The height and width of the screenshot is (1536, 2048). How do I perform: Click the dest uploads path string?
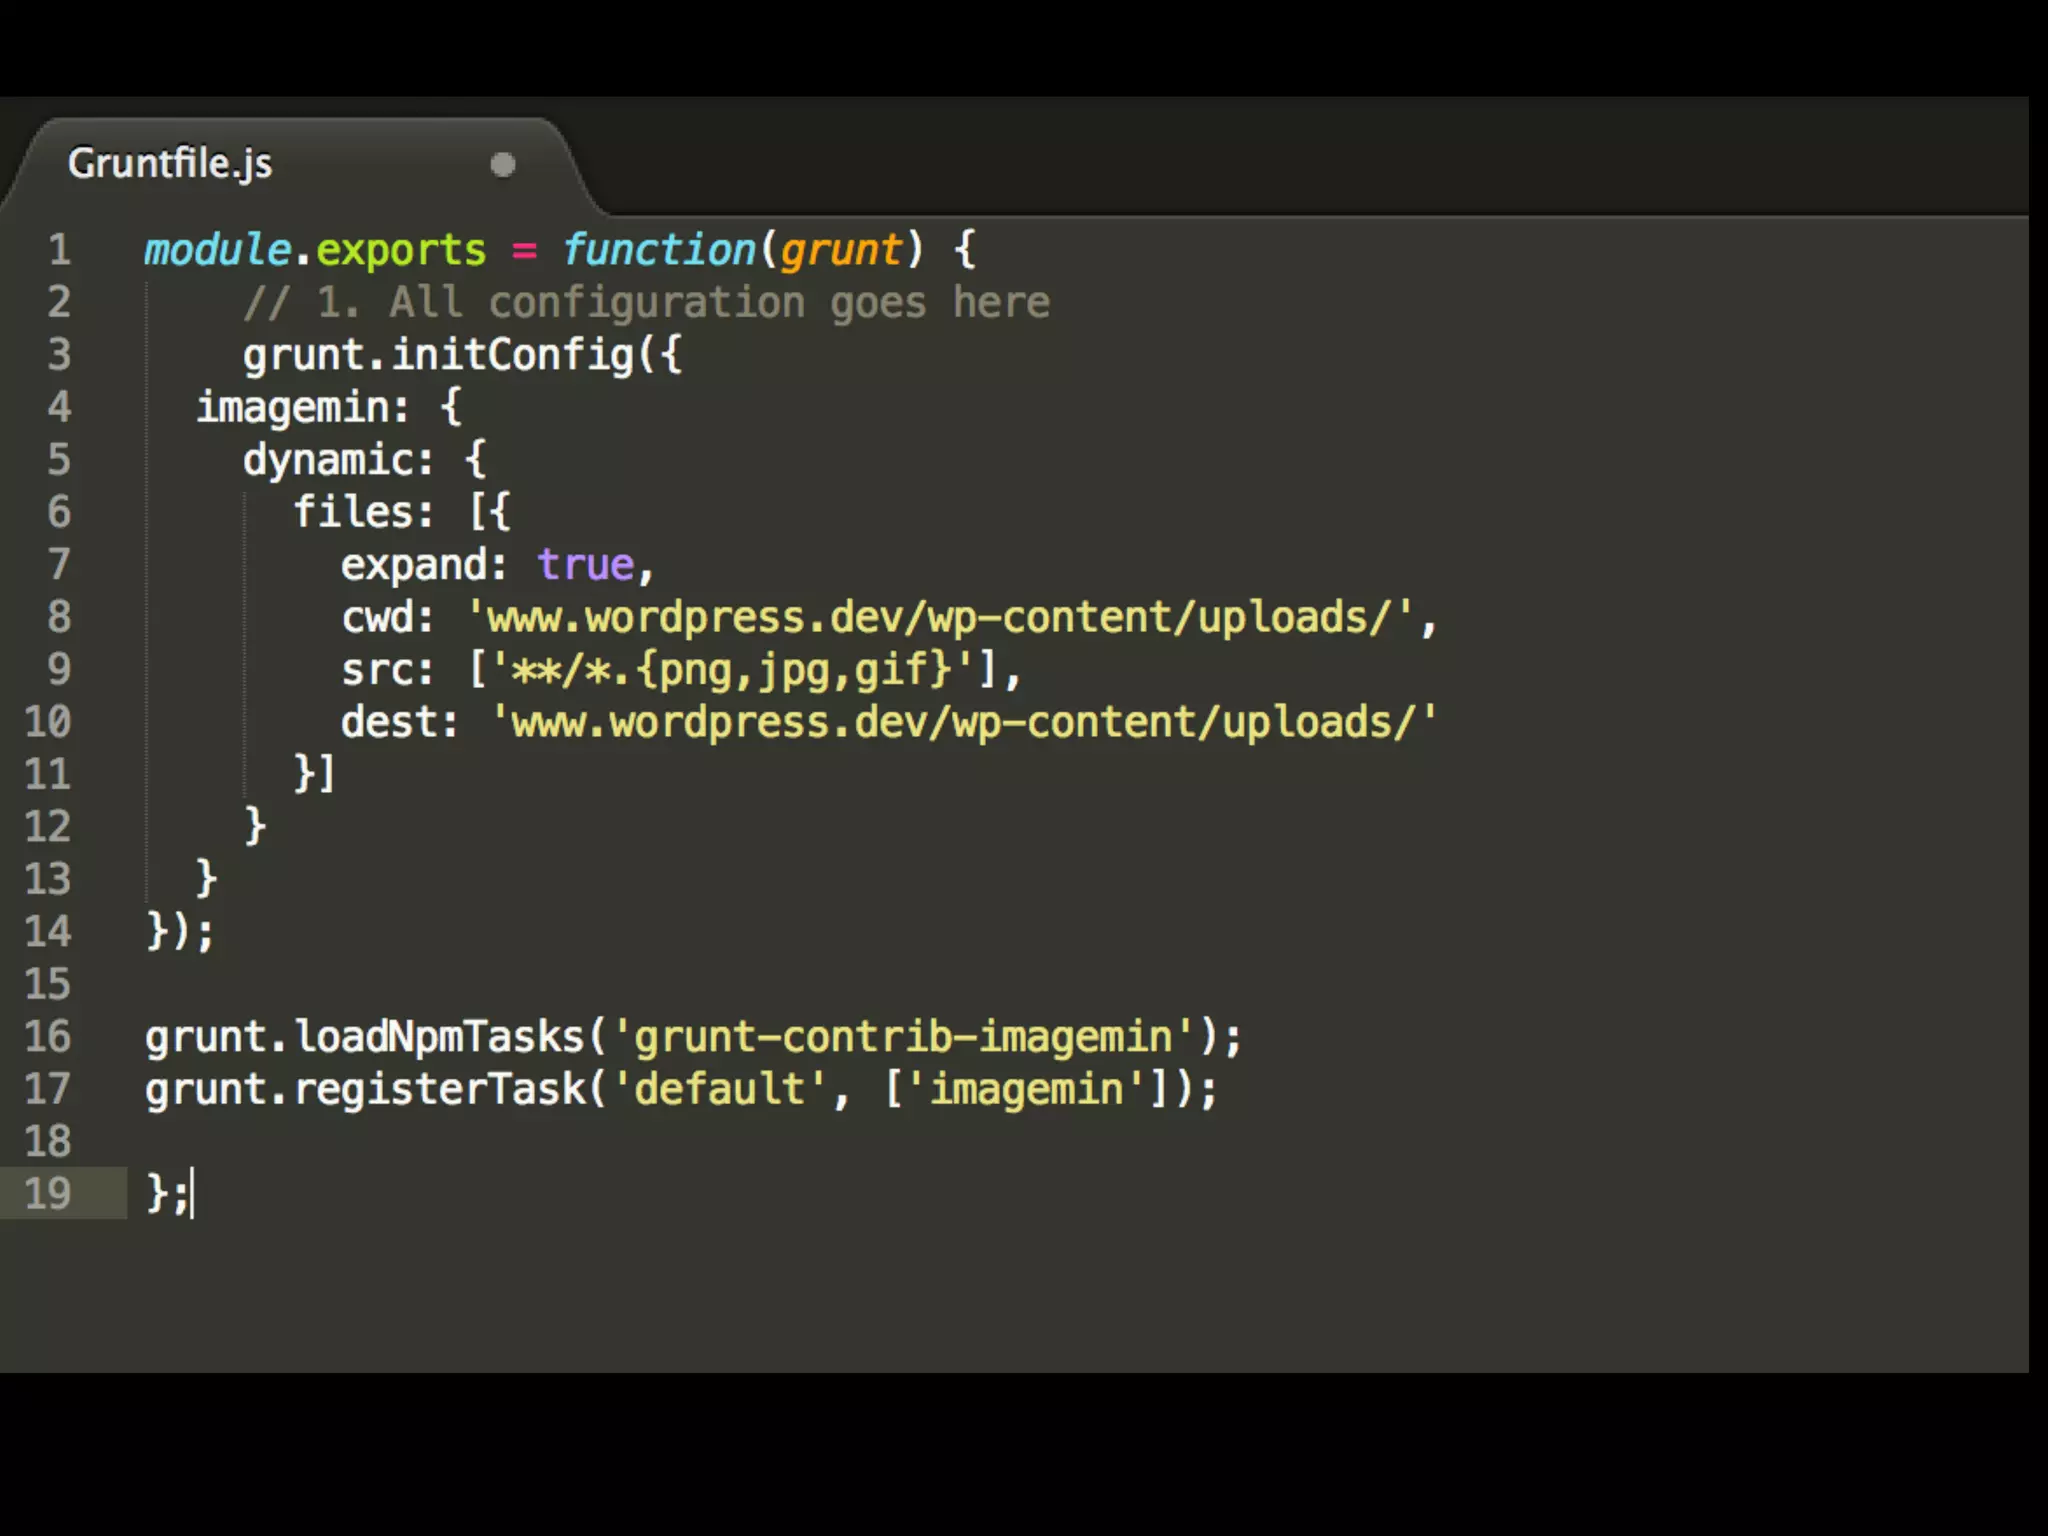click(964, 722)
